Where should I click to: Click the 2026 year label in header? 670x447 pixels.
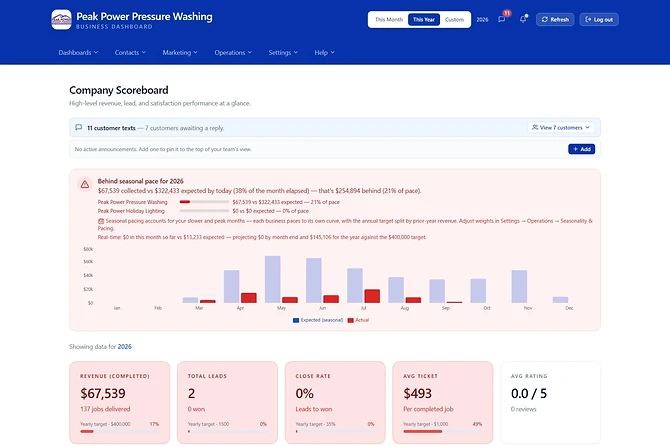pos(482,20)
